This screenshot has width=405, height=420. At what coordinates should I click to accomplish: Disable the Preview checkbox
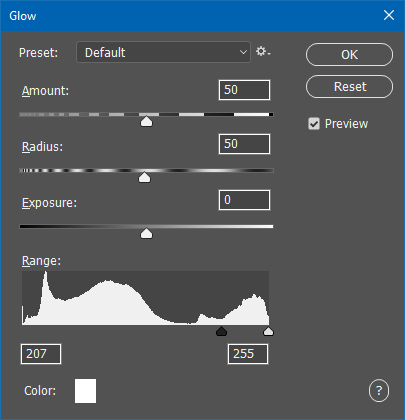pos(314,124)
